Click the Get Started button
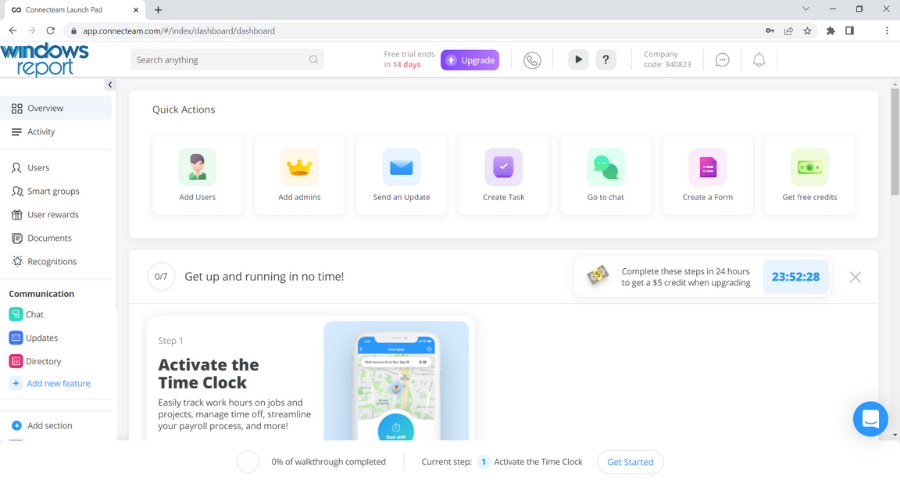 [630, 462]
